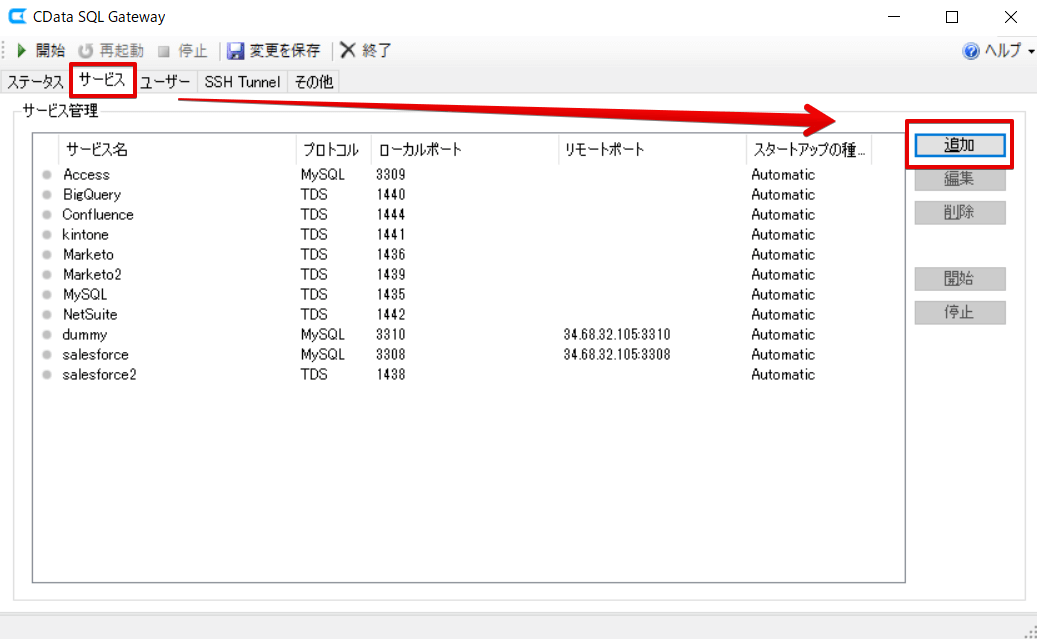Expand the Help menu dropdown arrow
1037x639 pixels.
[x=1031, y=52]
